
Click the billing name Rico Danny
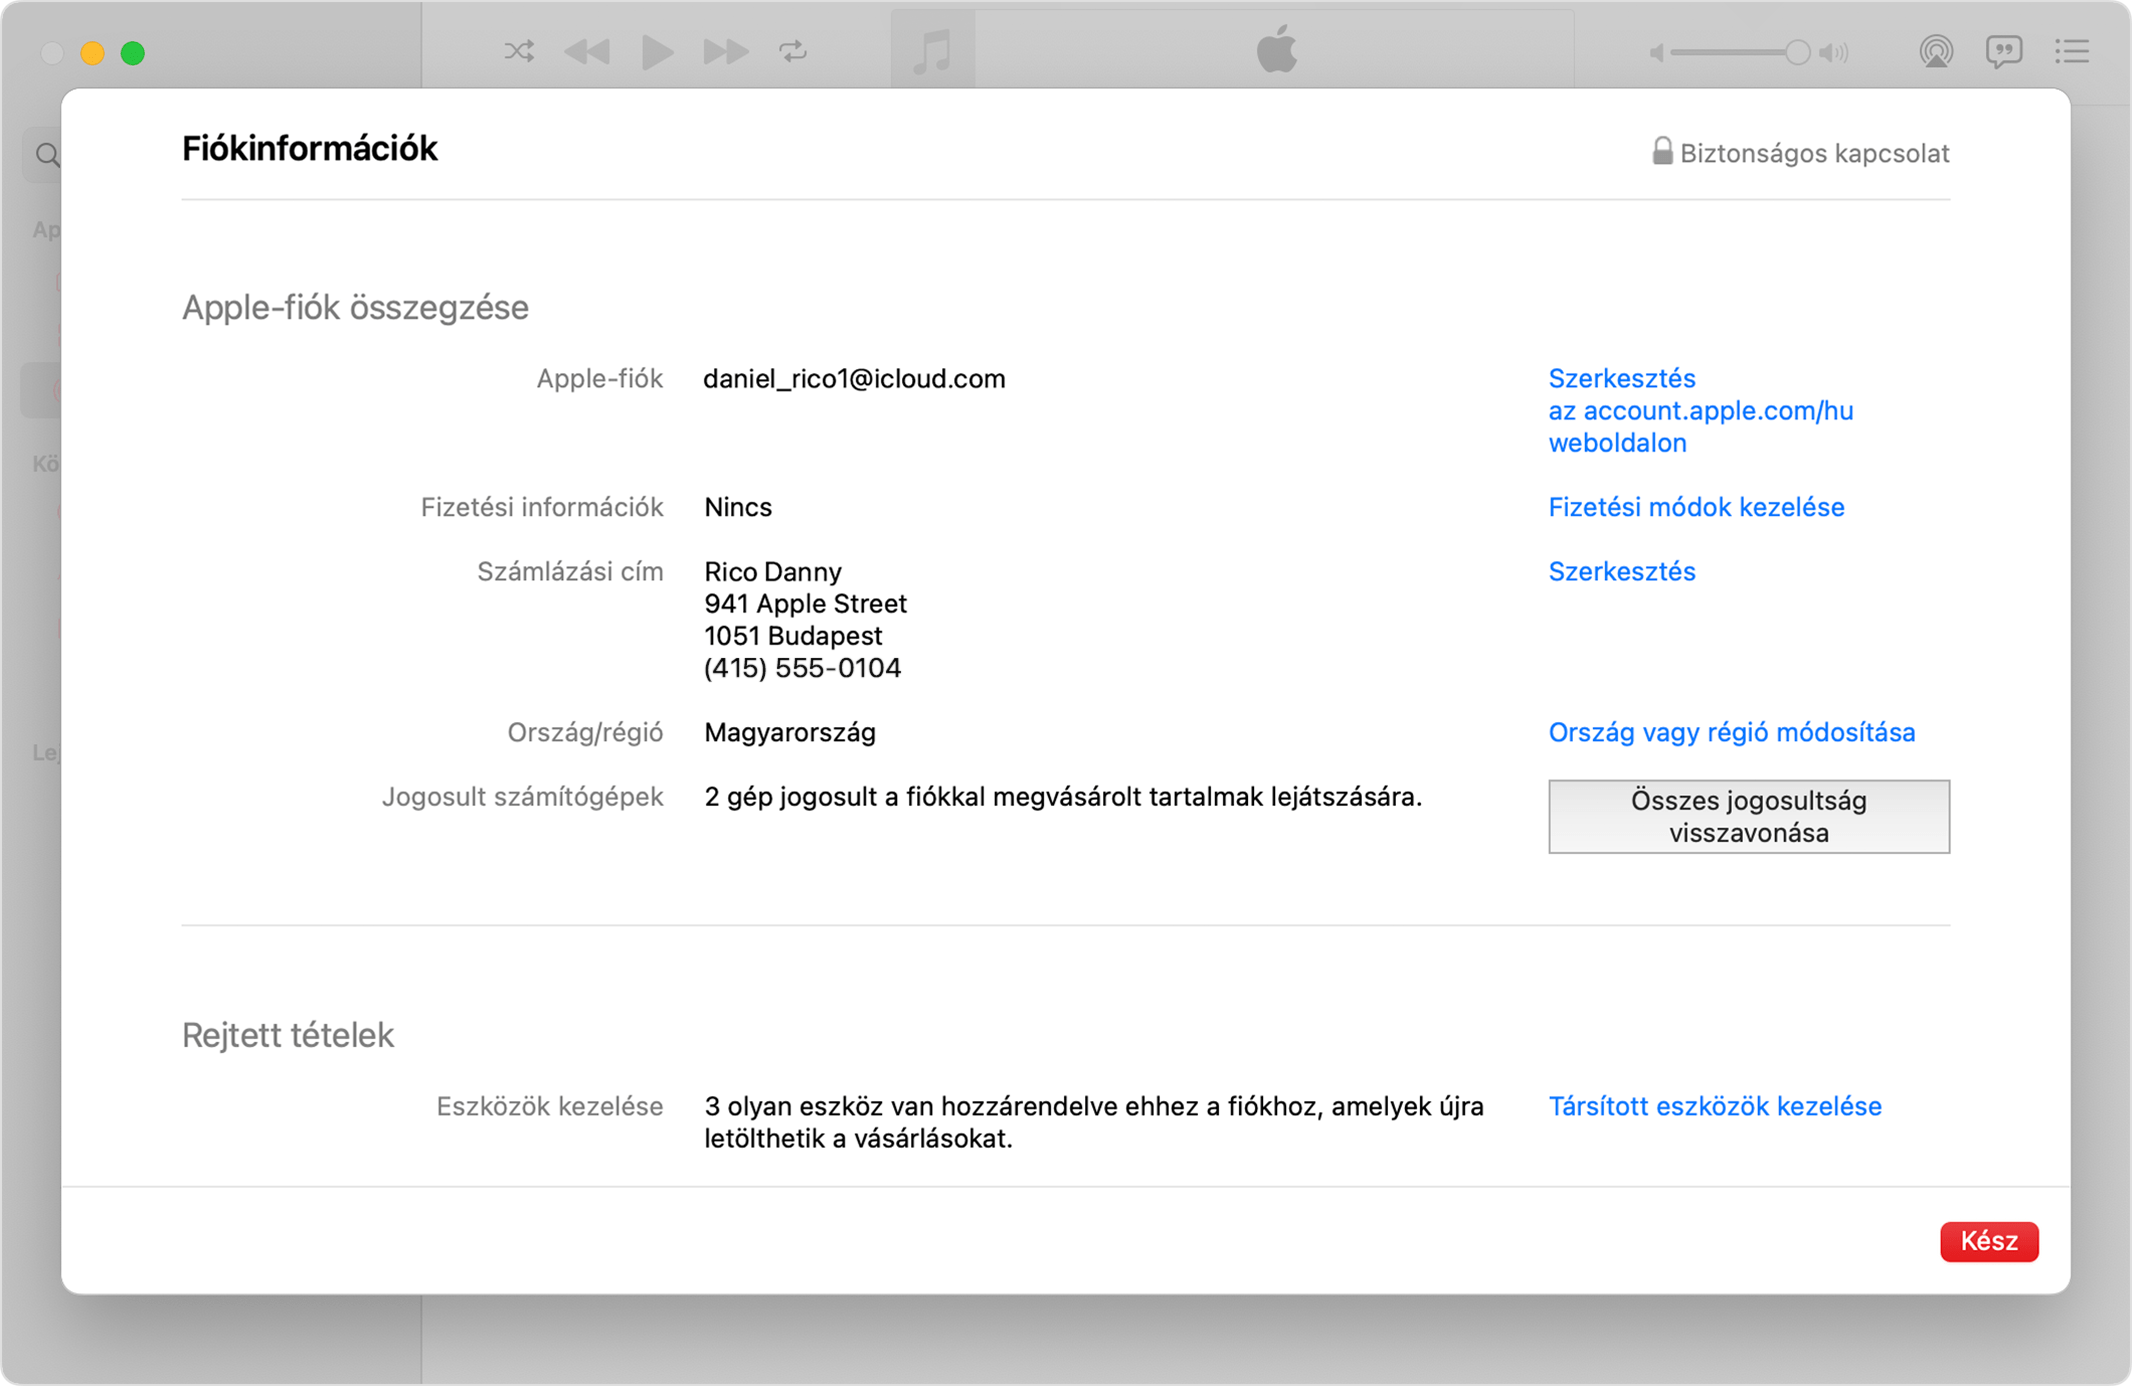click(773, 571)
